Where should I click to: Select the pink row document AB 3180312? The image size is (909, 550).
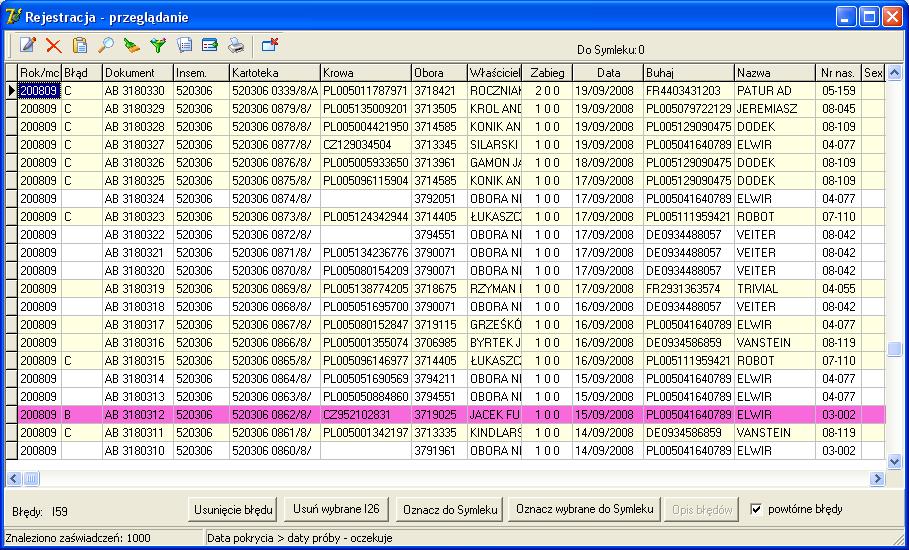click(138, 415)
